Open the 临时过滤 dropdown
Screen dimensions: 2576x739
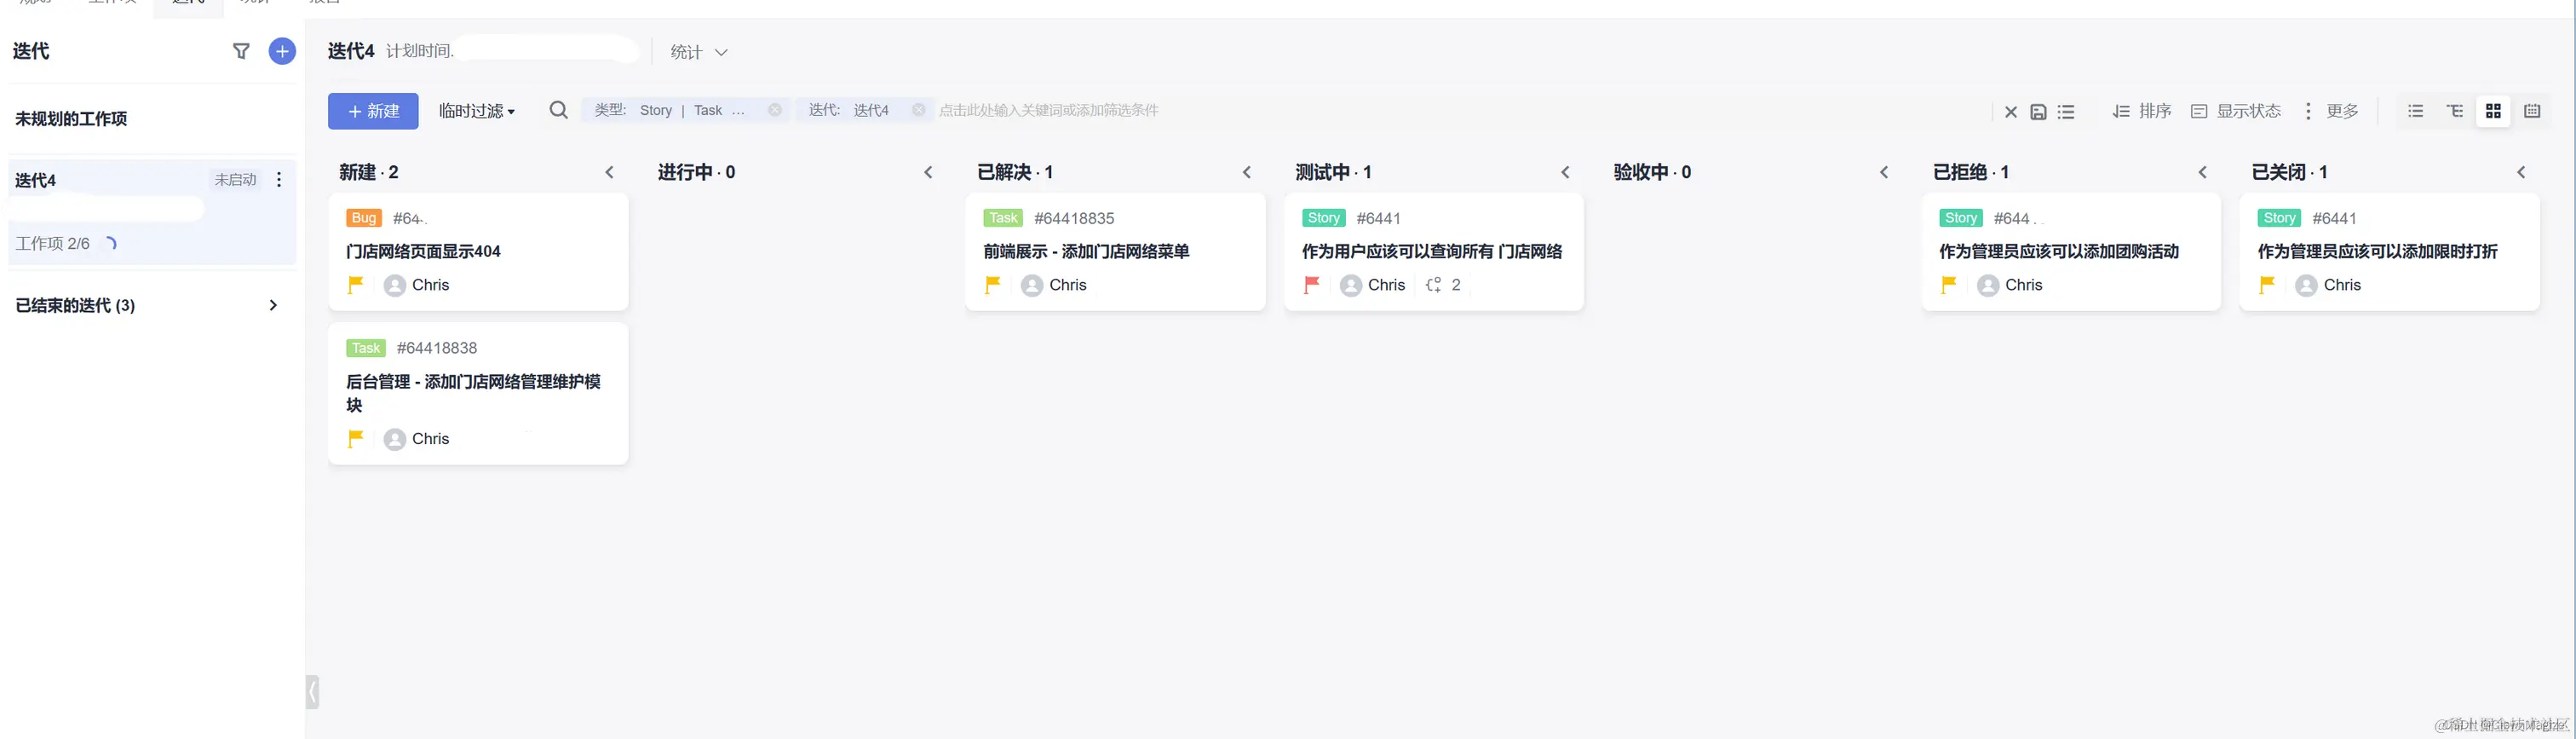point(477,111)
